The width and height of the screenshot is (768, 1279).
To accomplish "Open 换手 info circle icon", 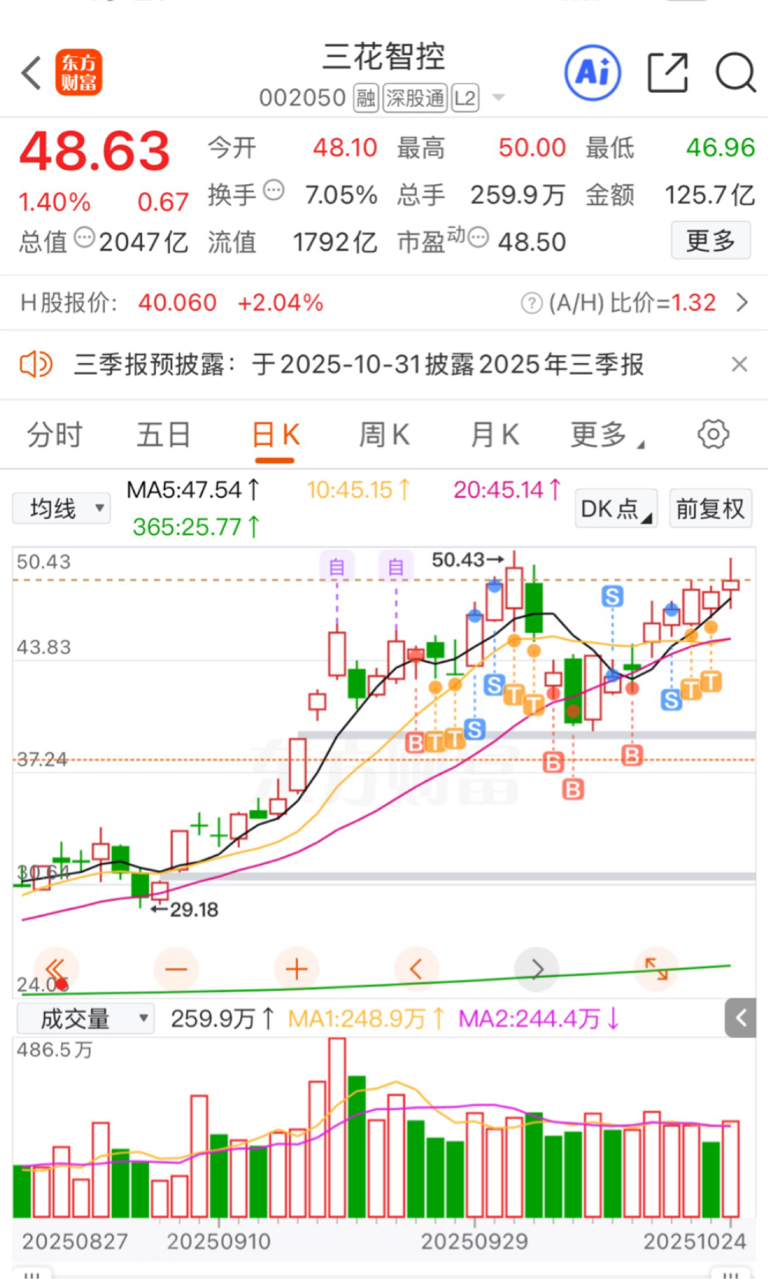I will pyautogui.click(x=273, y=190).
